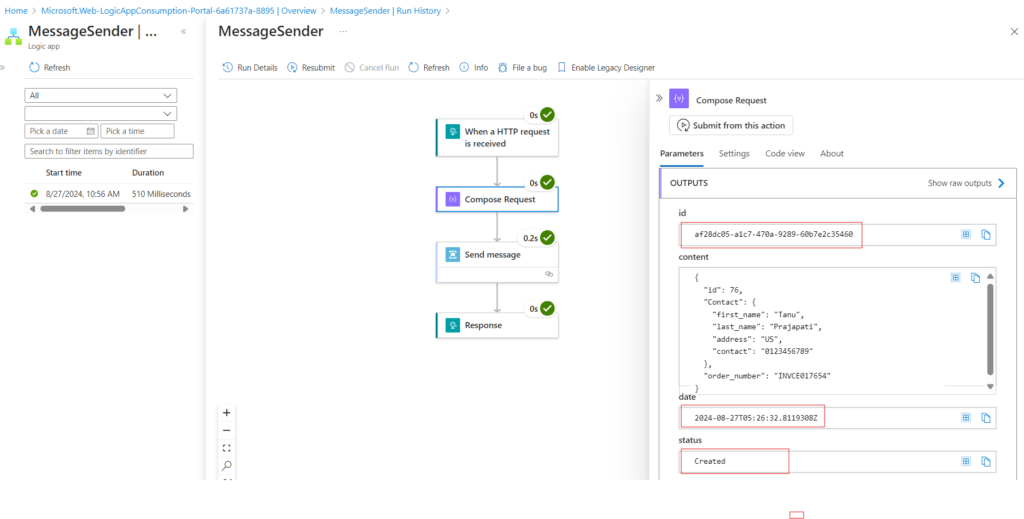
Task: Click the date output value field
Action: point(838,418)
